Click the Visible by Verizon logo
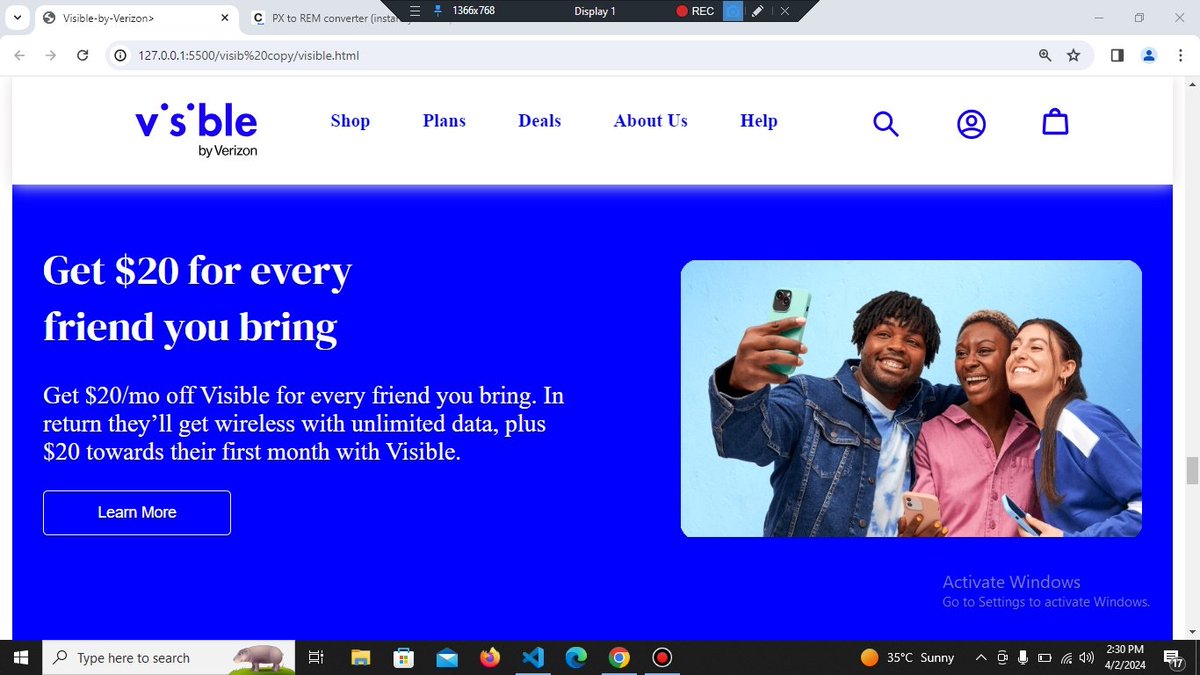This screenshot has height=675, width=1200. click(x=197, y=129)
